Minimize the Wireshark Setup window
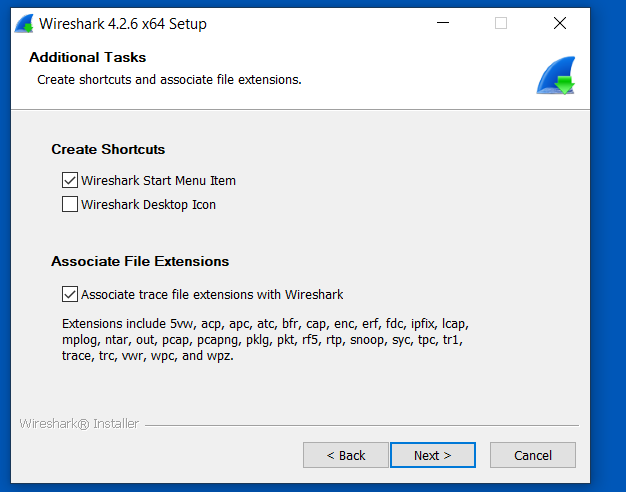Screen dimensions: 626x492 pos(442,23)
